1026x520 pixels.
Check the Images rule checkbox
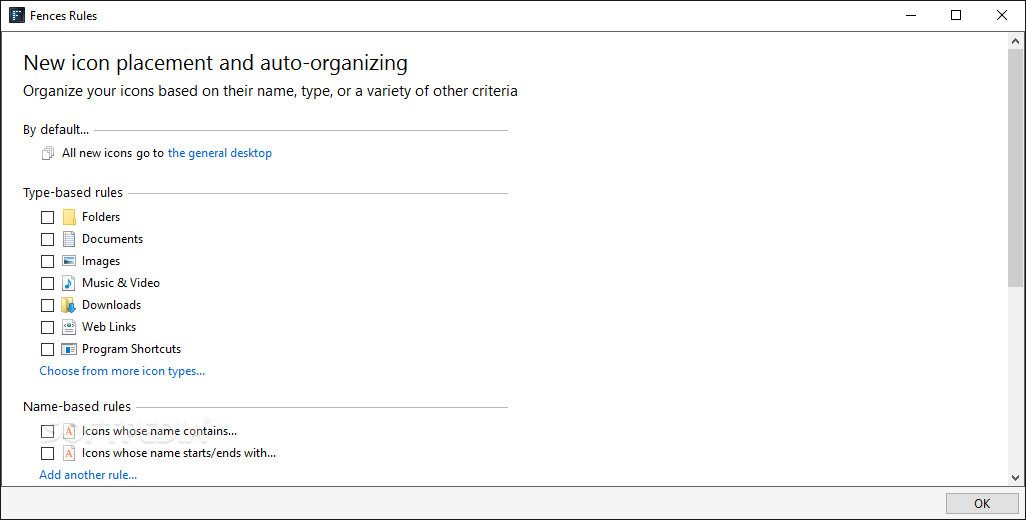47,261
